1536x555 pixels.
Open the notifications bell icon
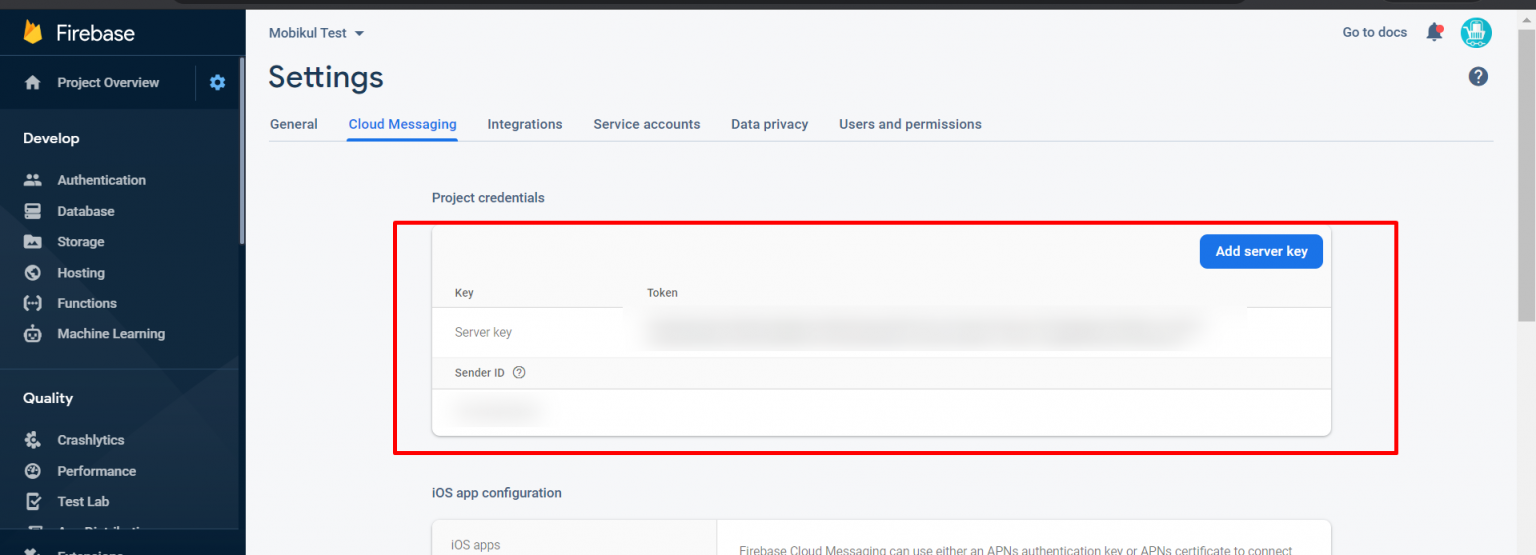[1434, 32]
